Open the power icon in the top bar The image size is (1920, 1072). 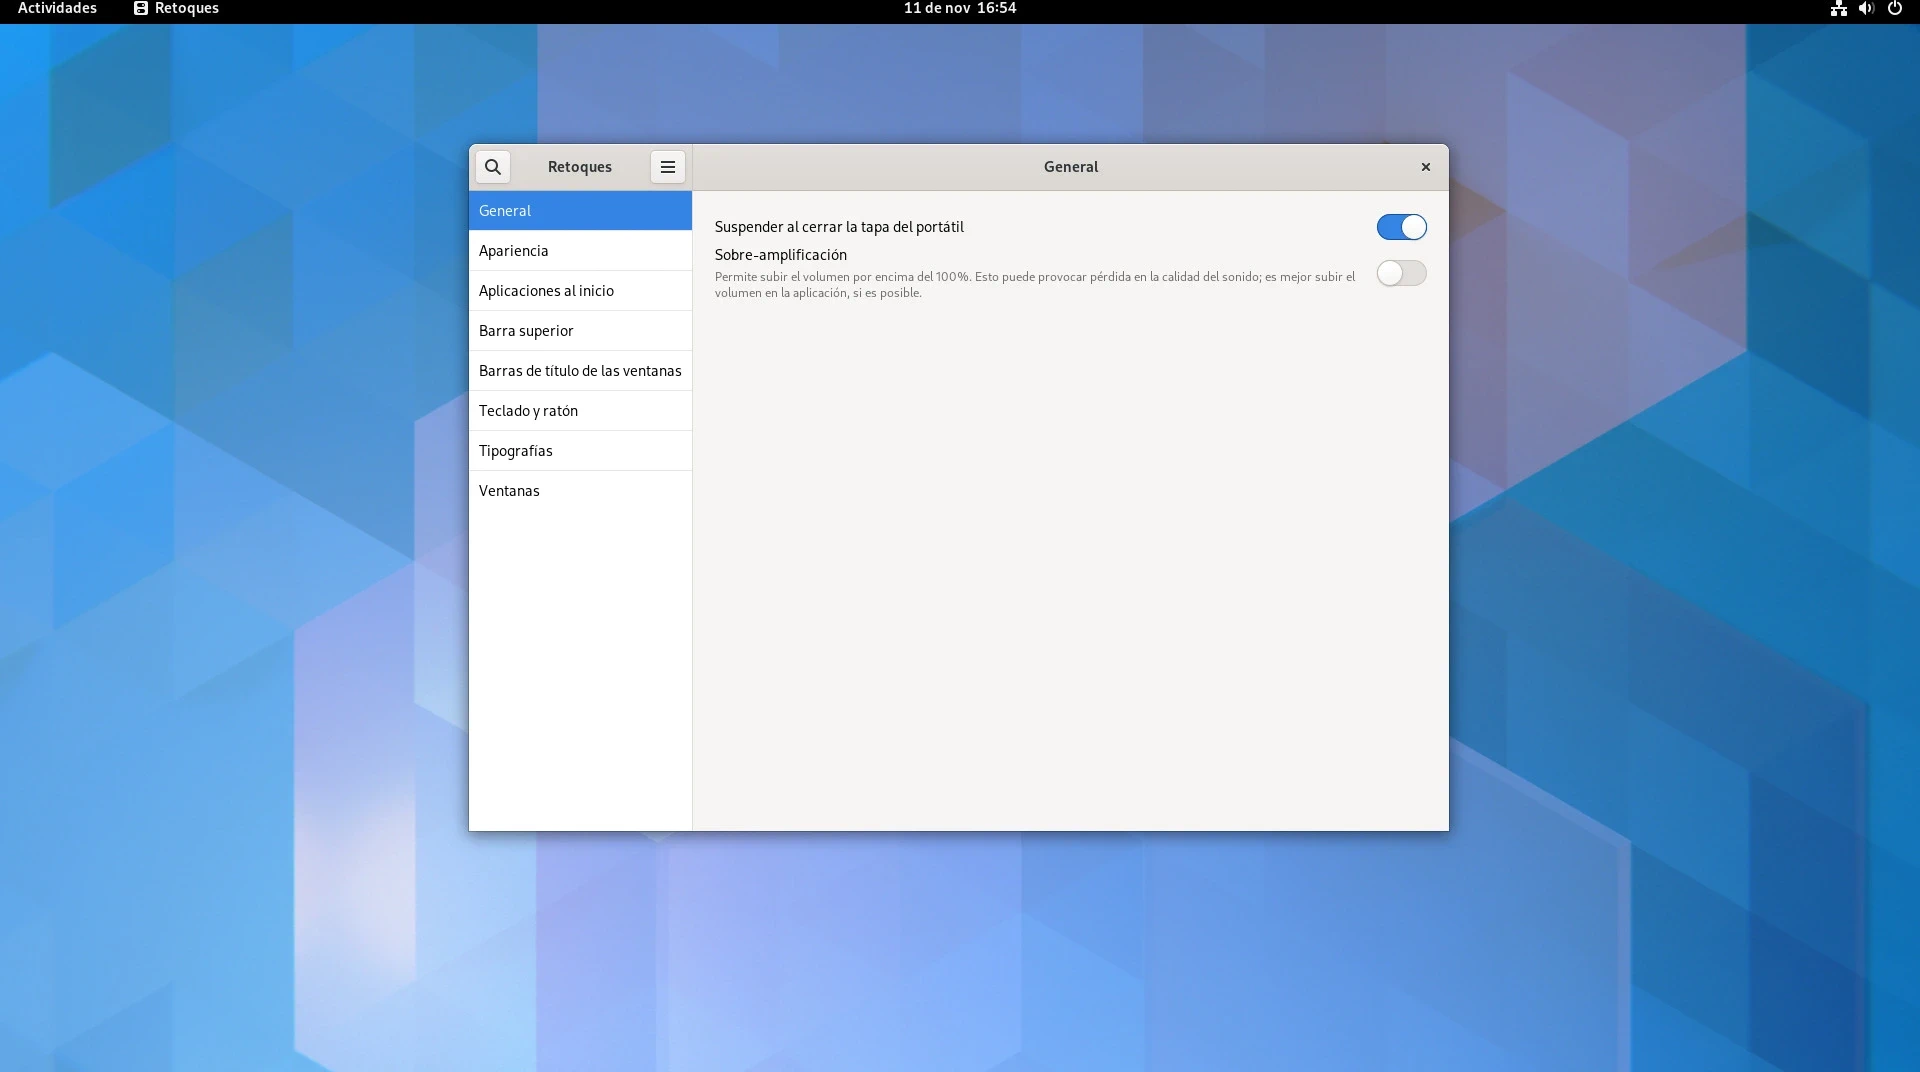pyautogui.click(x=1894, y=9)
